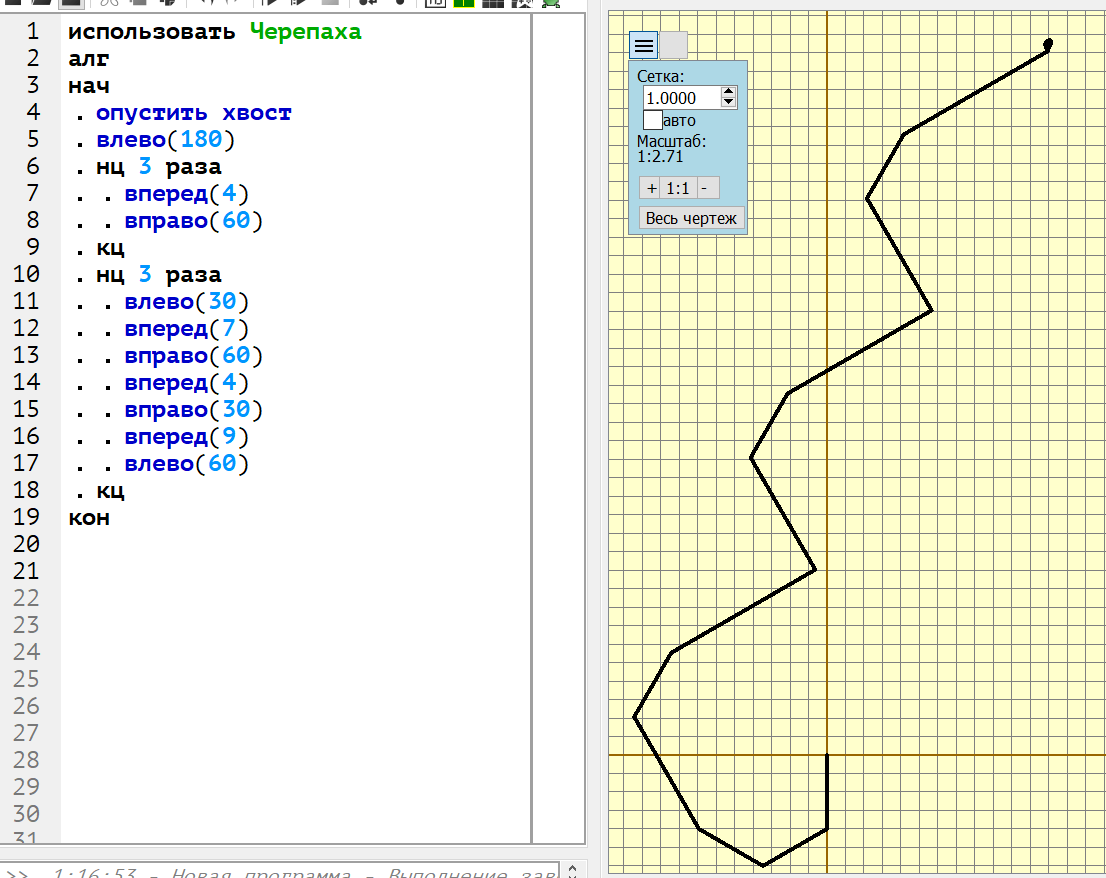Zoom in using the + button
Viewport: 1106px width, 878px height.
tap(652, 188)
